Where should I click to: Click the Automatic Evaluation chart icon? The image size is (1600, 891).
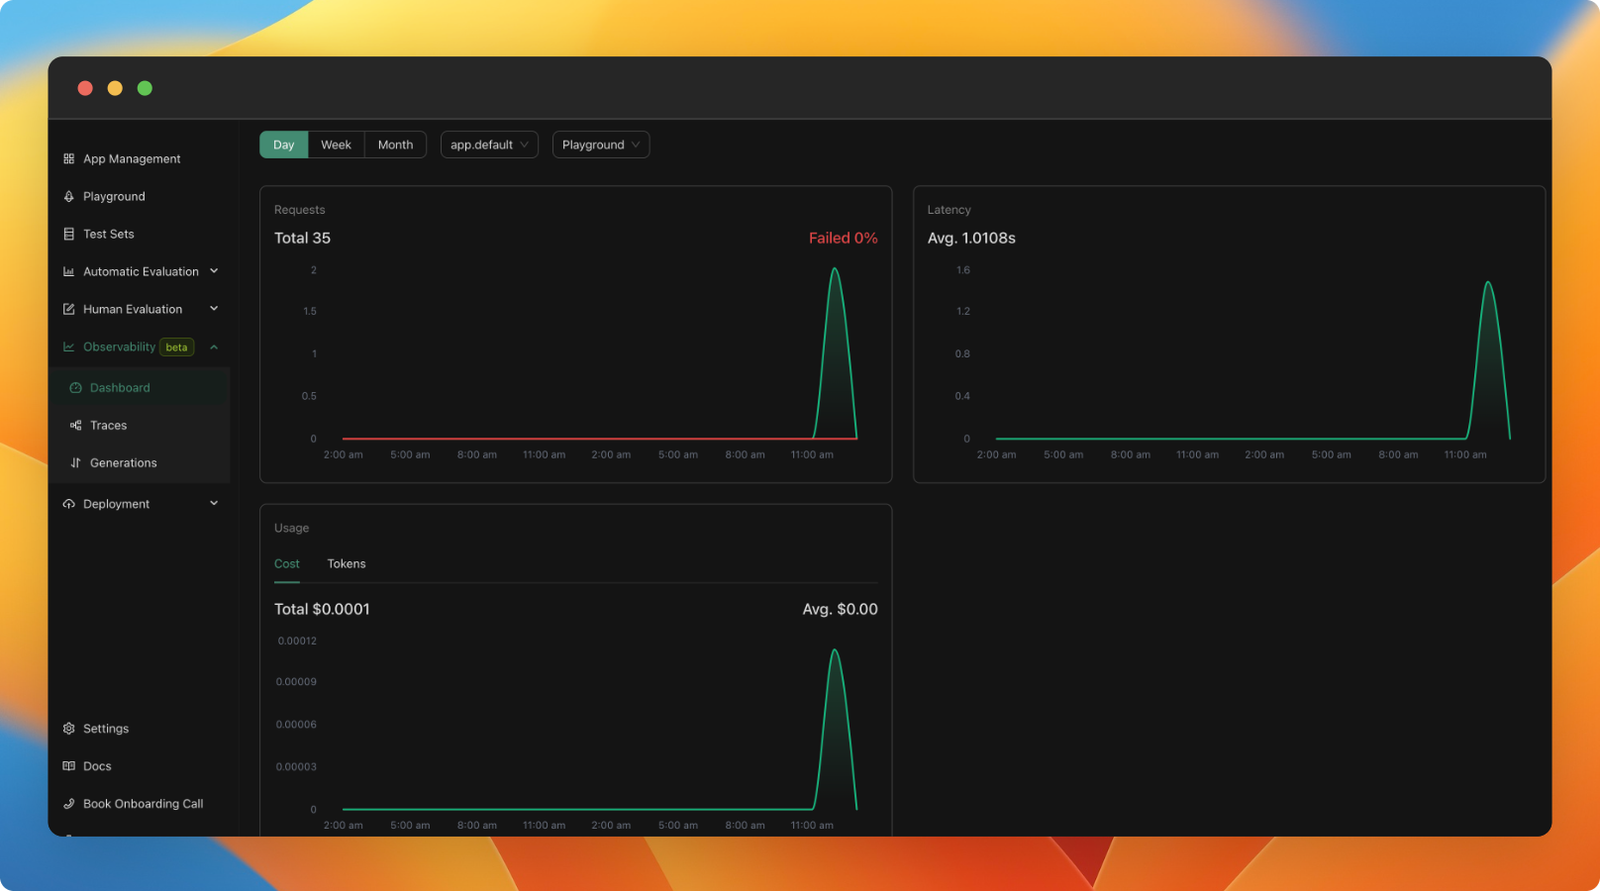coord(69,272)
